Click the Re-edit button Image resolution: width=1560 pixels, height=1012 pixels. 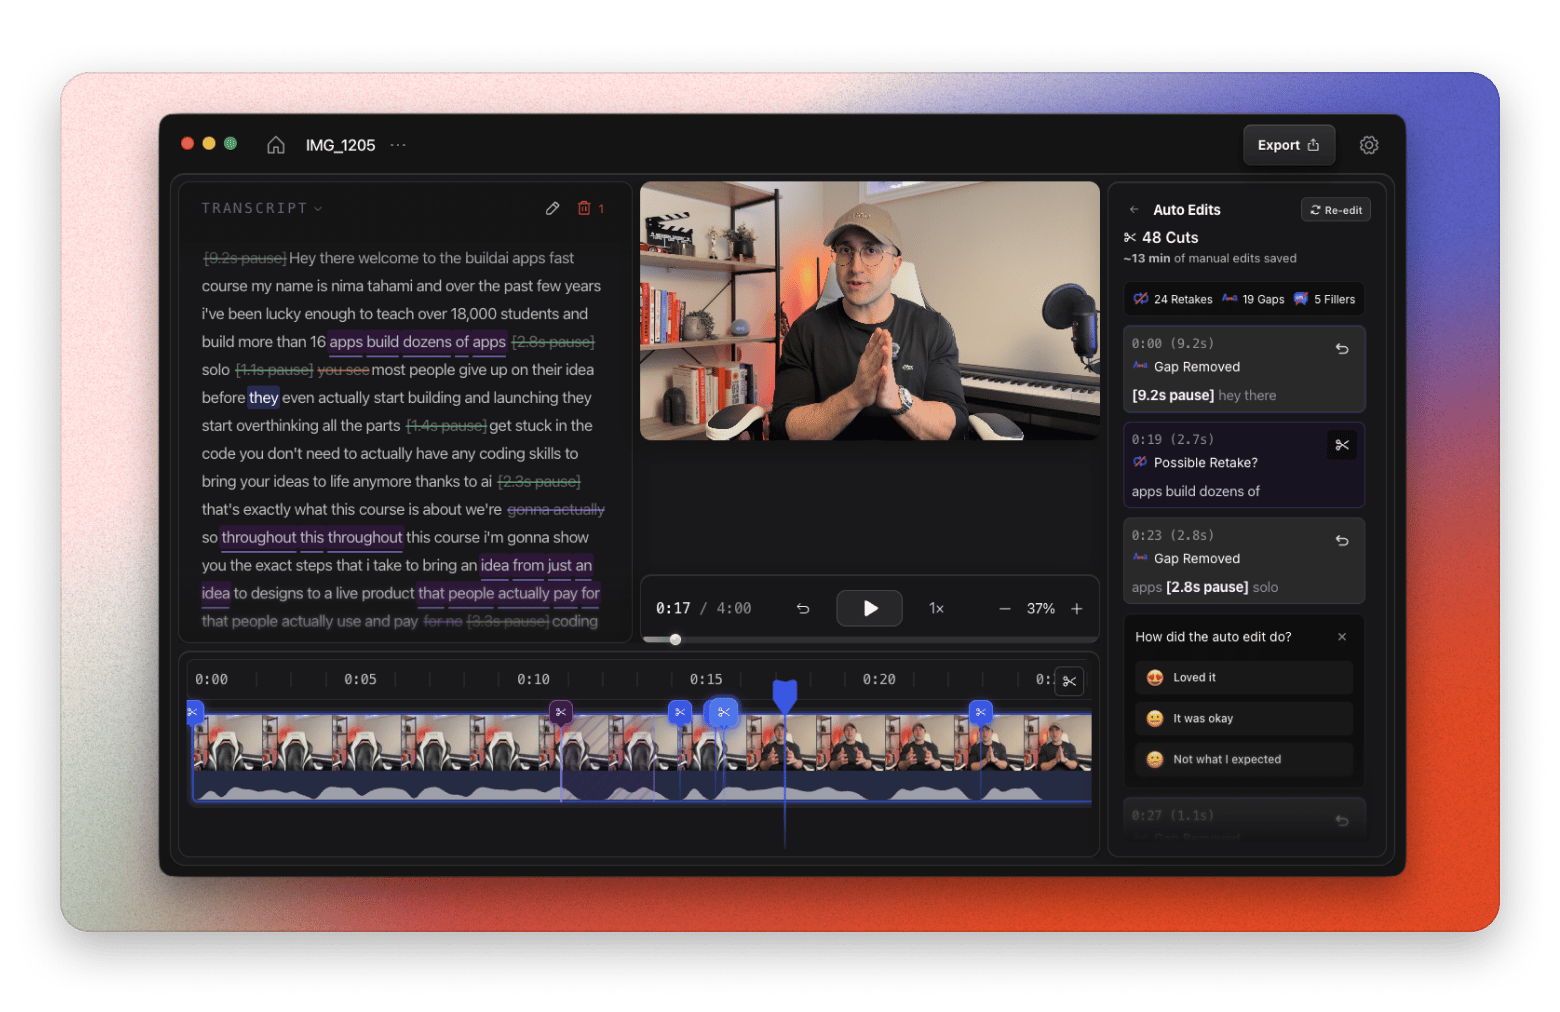point(1336,210)
